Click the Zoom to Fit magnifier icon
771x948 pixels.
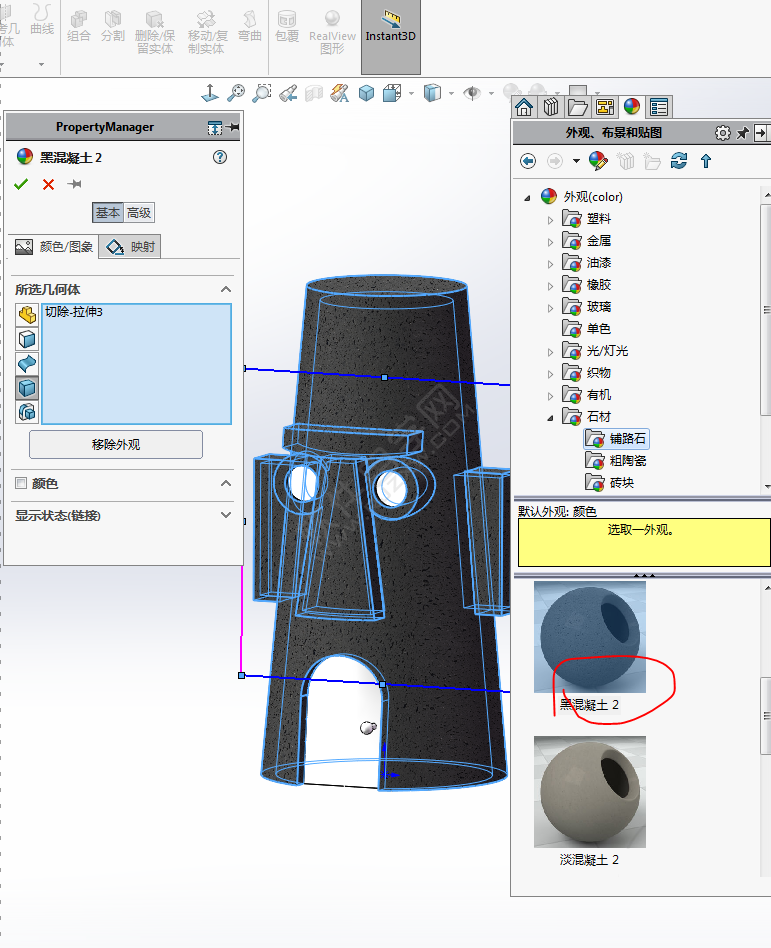[236, 93]
